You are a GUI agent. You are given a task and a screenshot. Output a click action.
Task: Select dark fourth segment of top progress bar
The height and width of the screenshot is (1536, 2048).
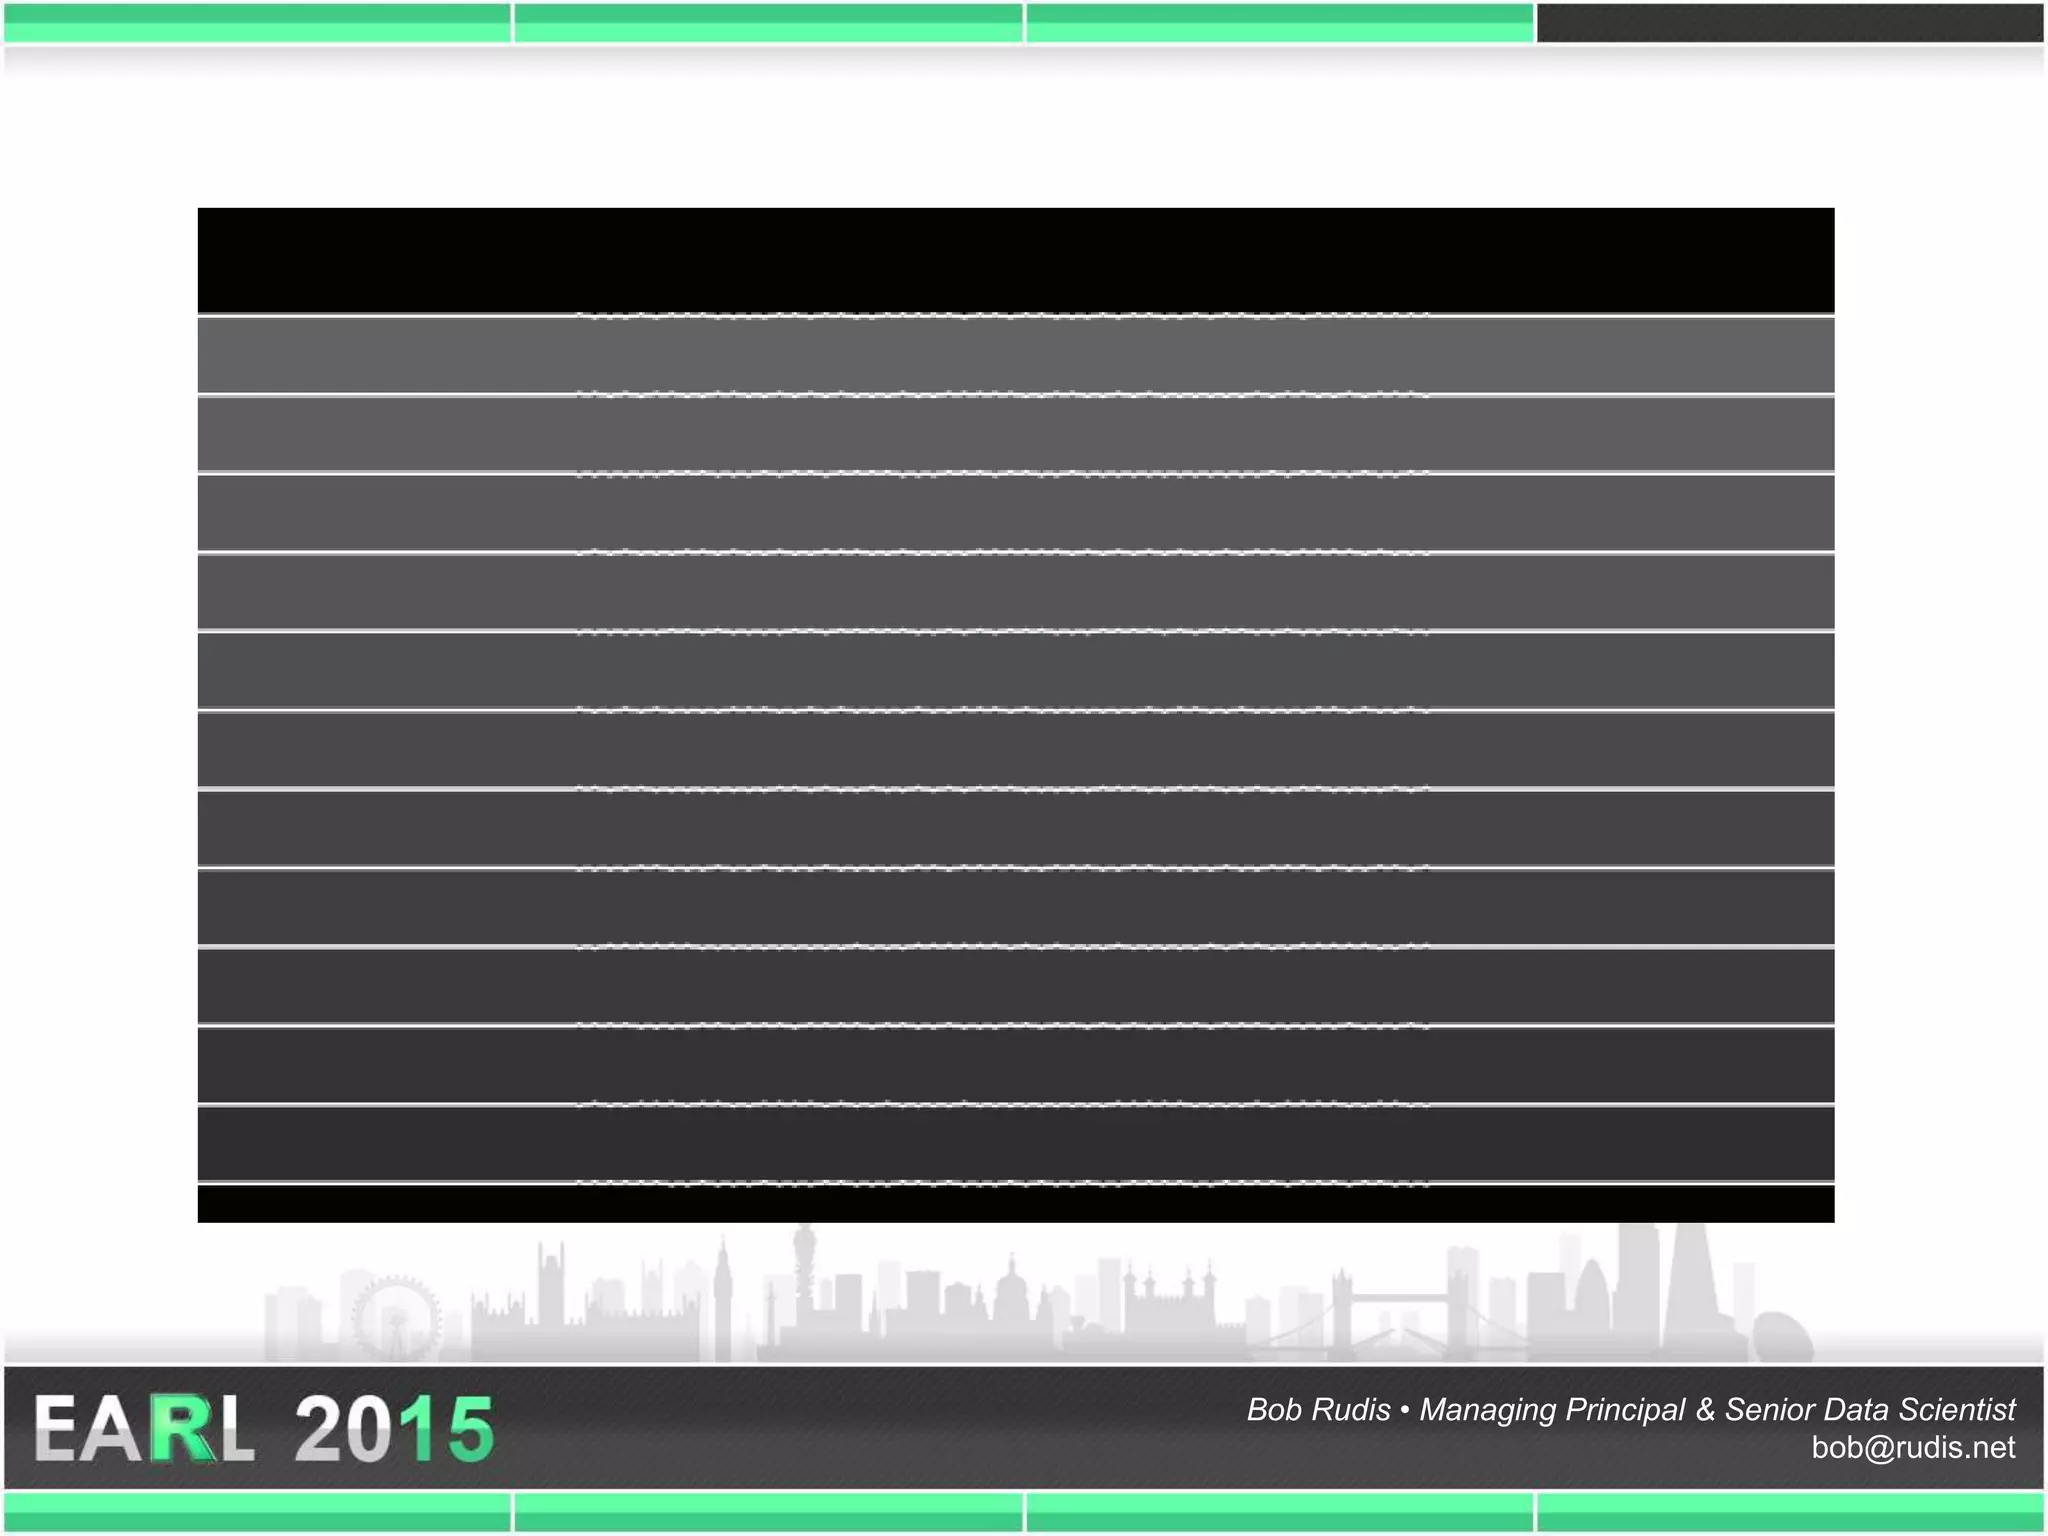(1790, 22)
